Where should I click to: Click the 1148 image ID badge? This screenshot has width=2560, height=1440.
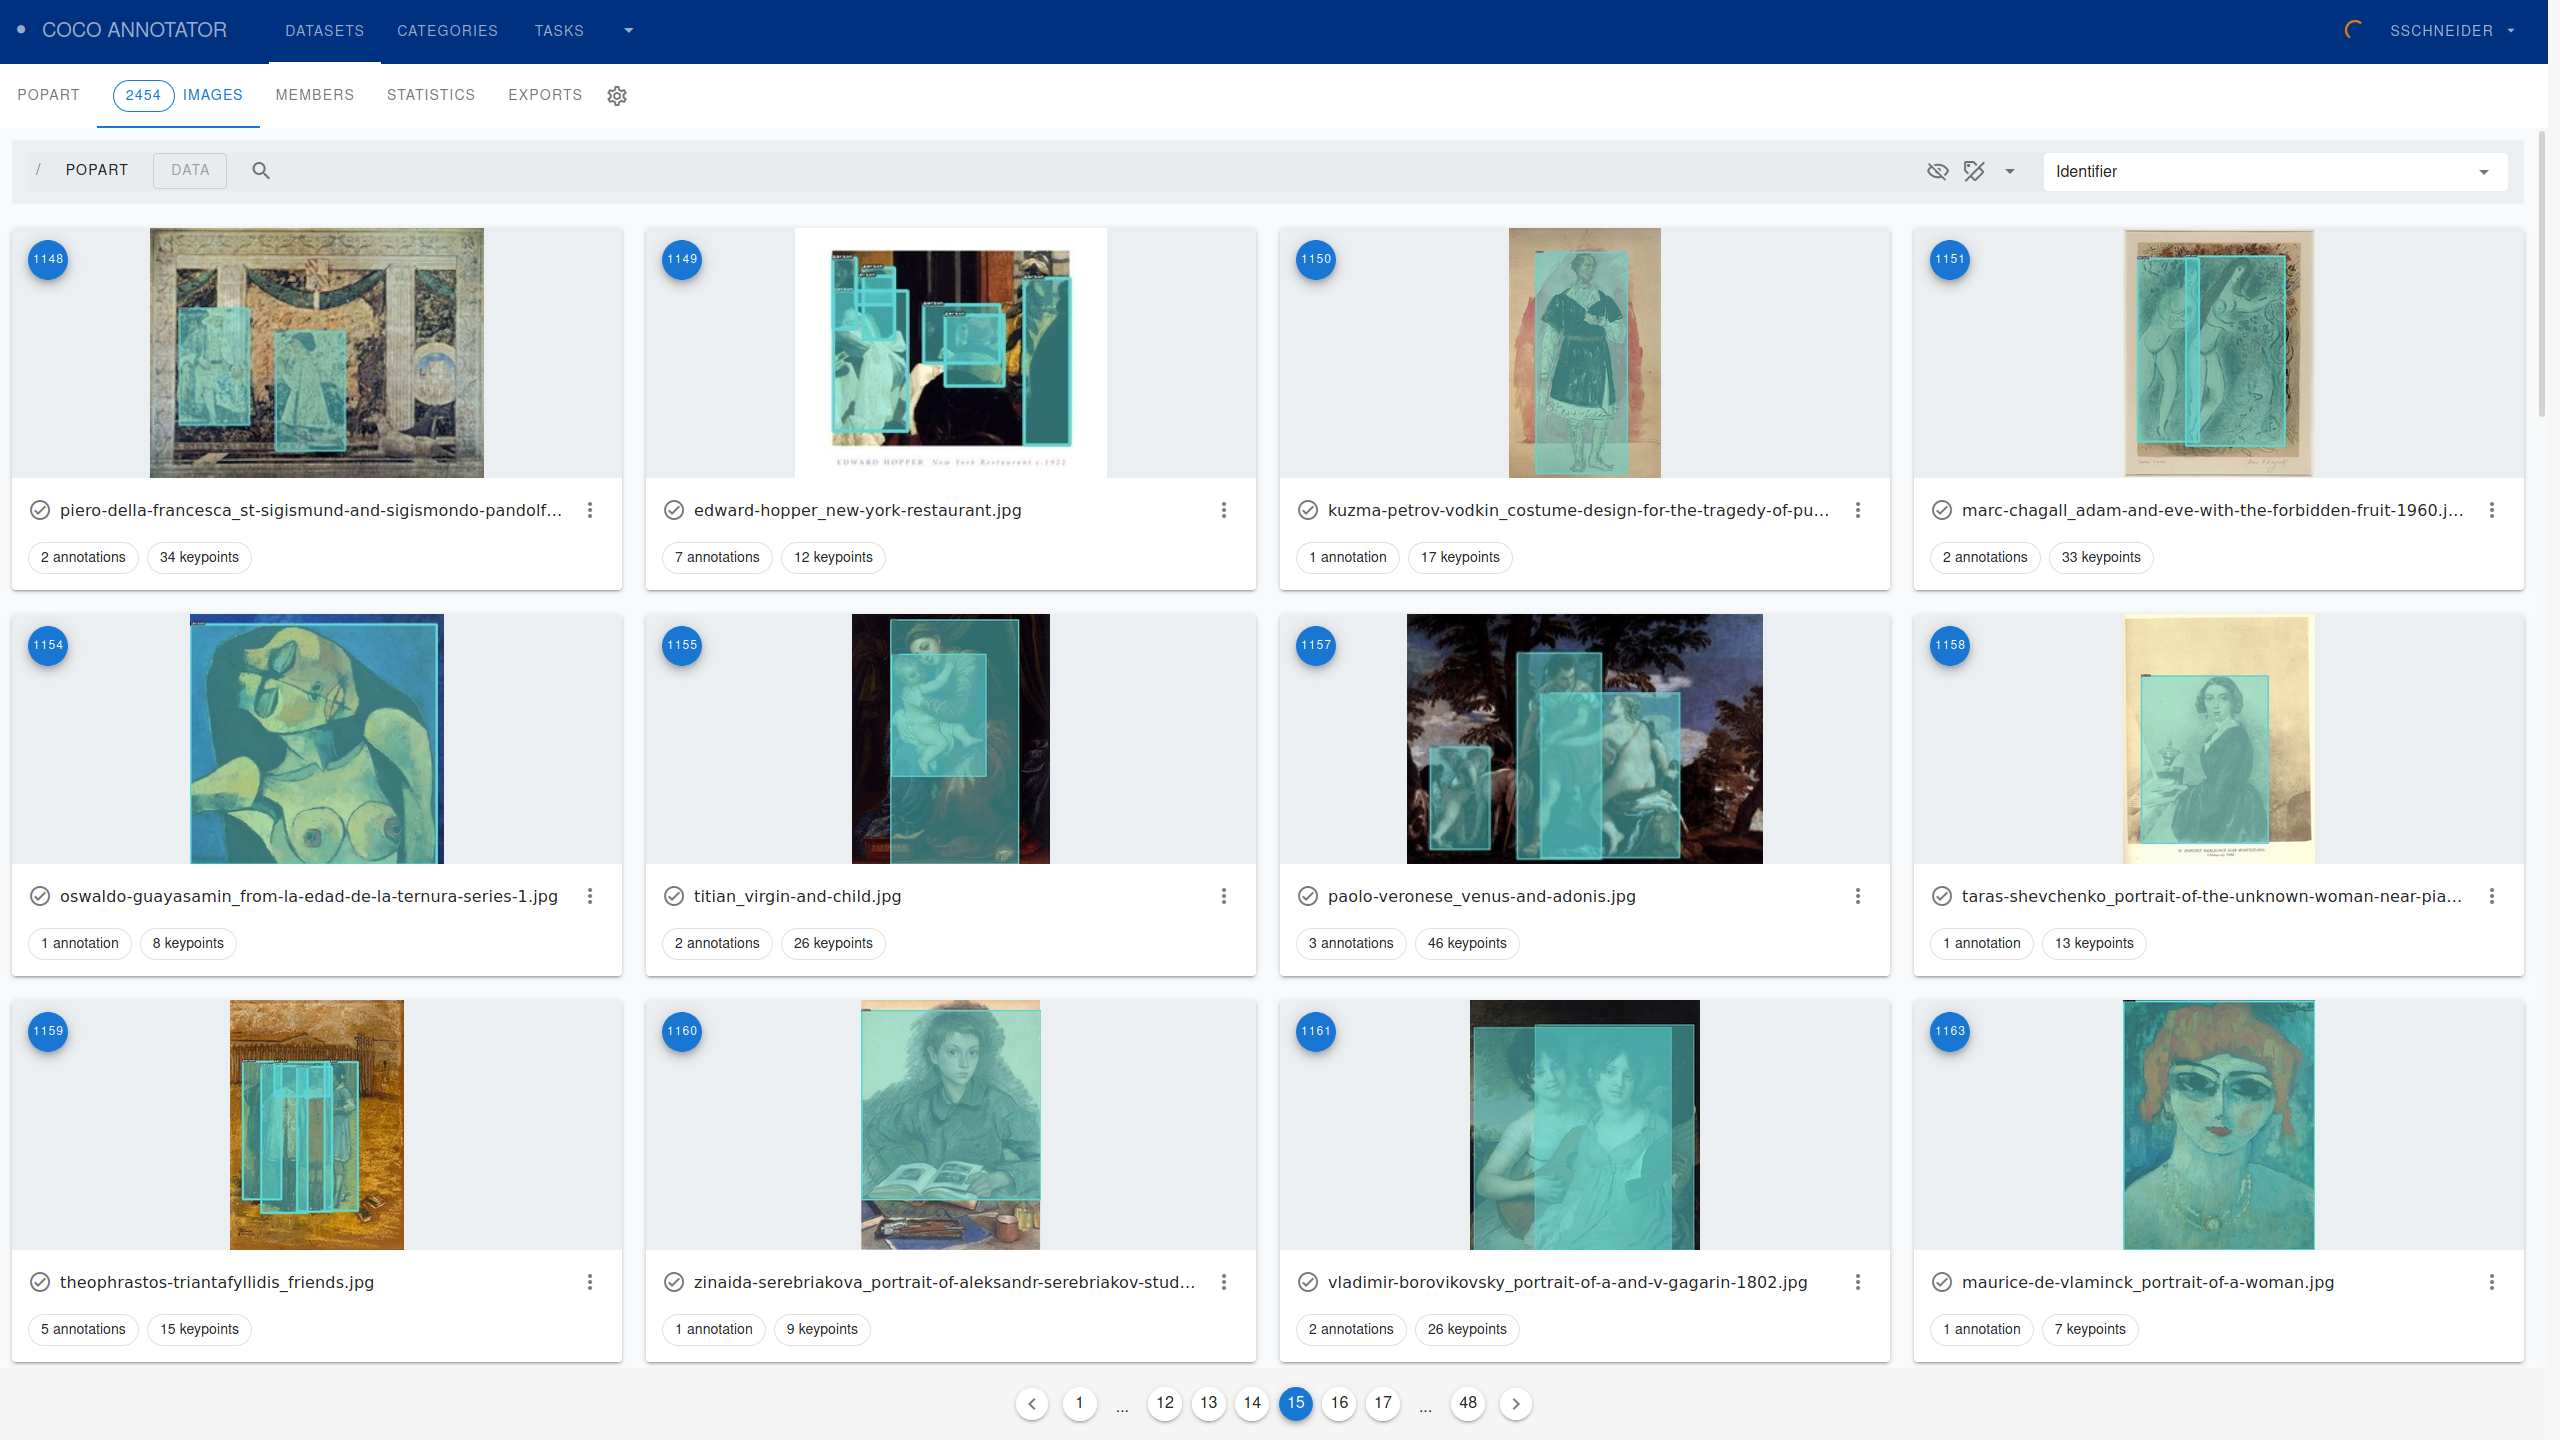click(x=48, y=259)
